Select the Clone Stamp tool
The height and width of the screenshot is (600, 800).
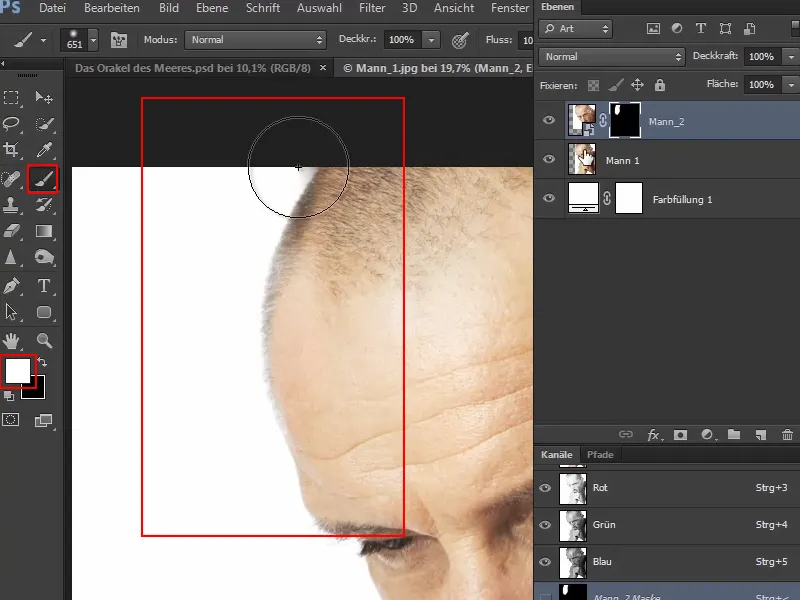coord(11,205)
